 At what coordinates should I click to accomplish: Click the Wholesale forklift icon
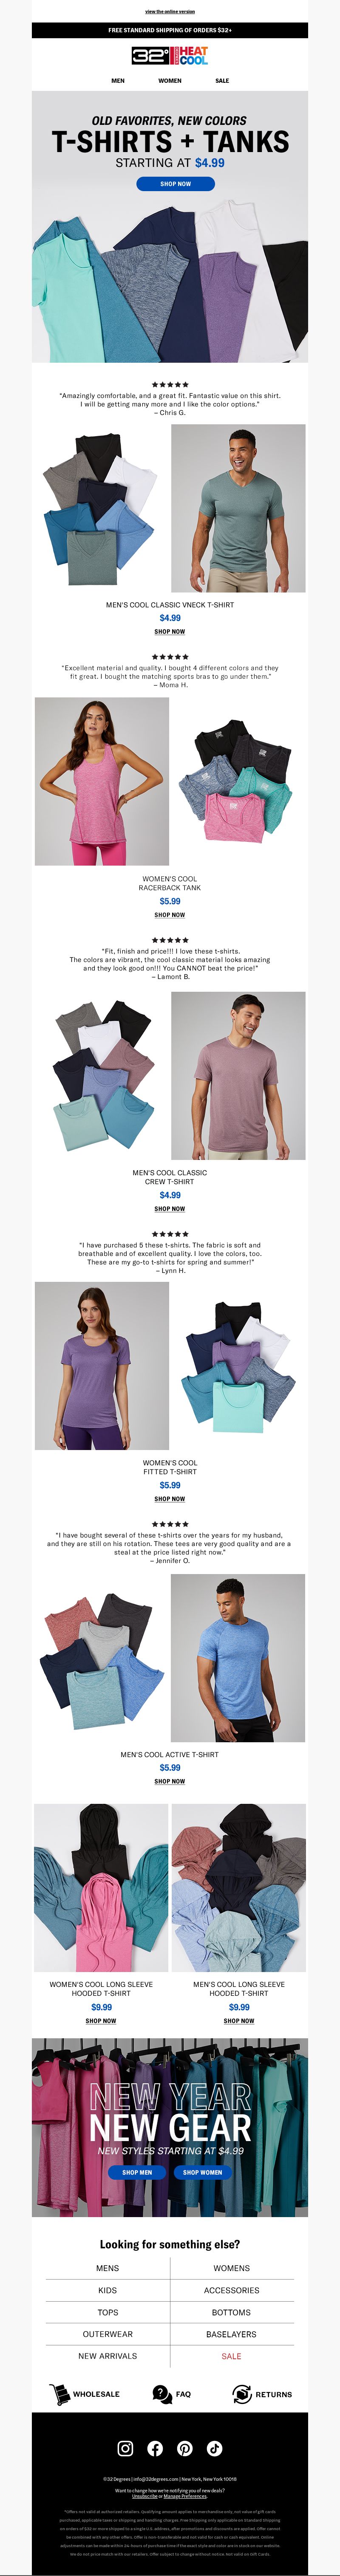tap(59, 2394)
